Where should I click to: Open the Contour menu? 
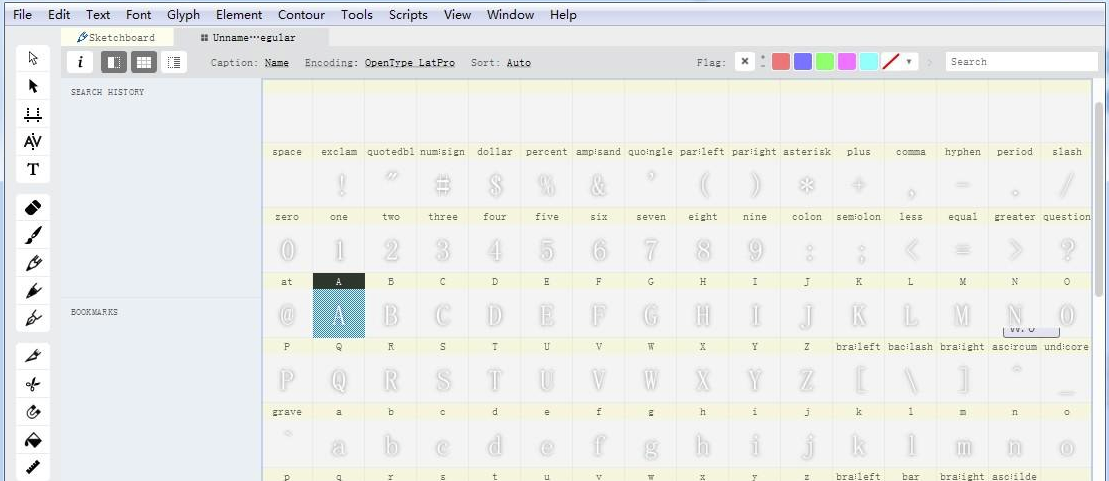click(301, 14)
